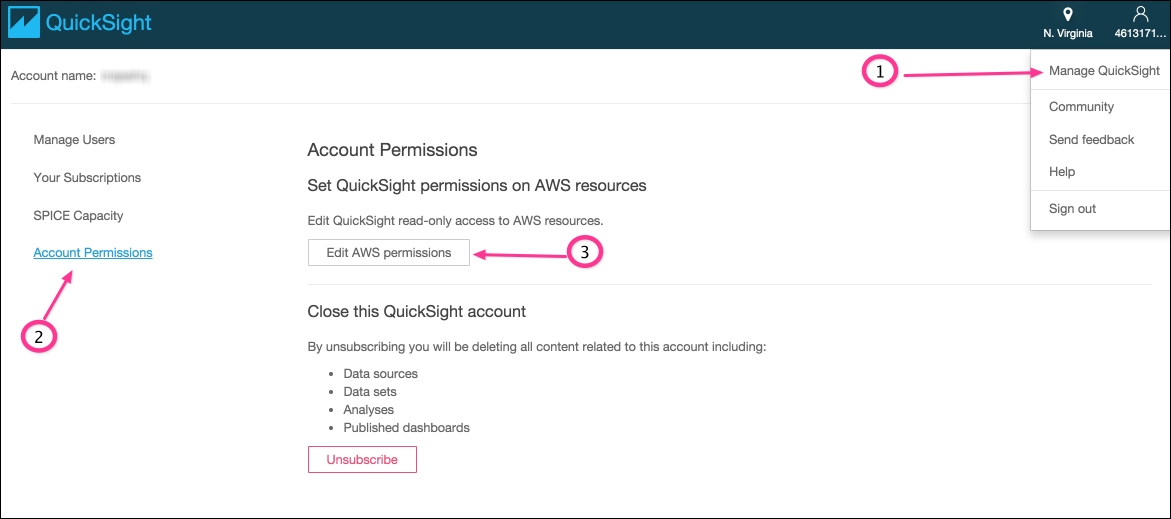The width and height of the screenshot is (1171, 519).
Task: View SPICE Capacity settings
Action: pos(78,216)
